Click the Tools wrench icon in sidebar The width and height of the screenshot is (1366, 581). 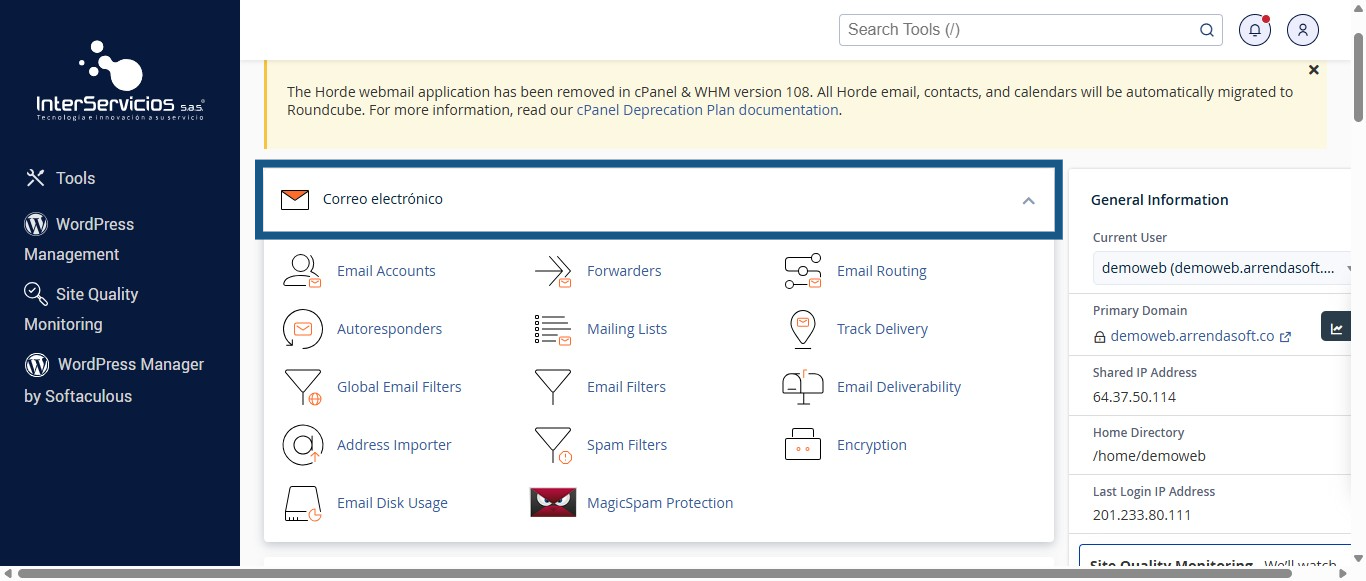(x=35, y=178)
